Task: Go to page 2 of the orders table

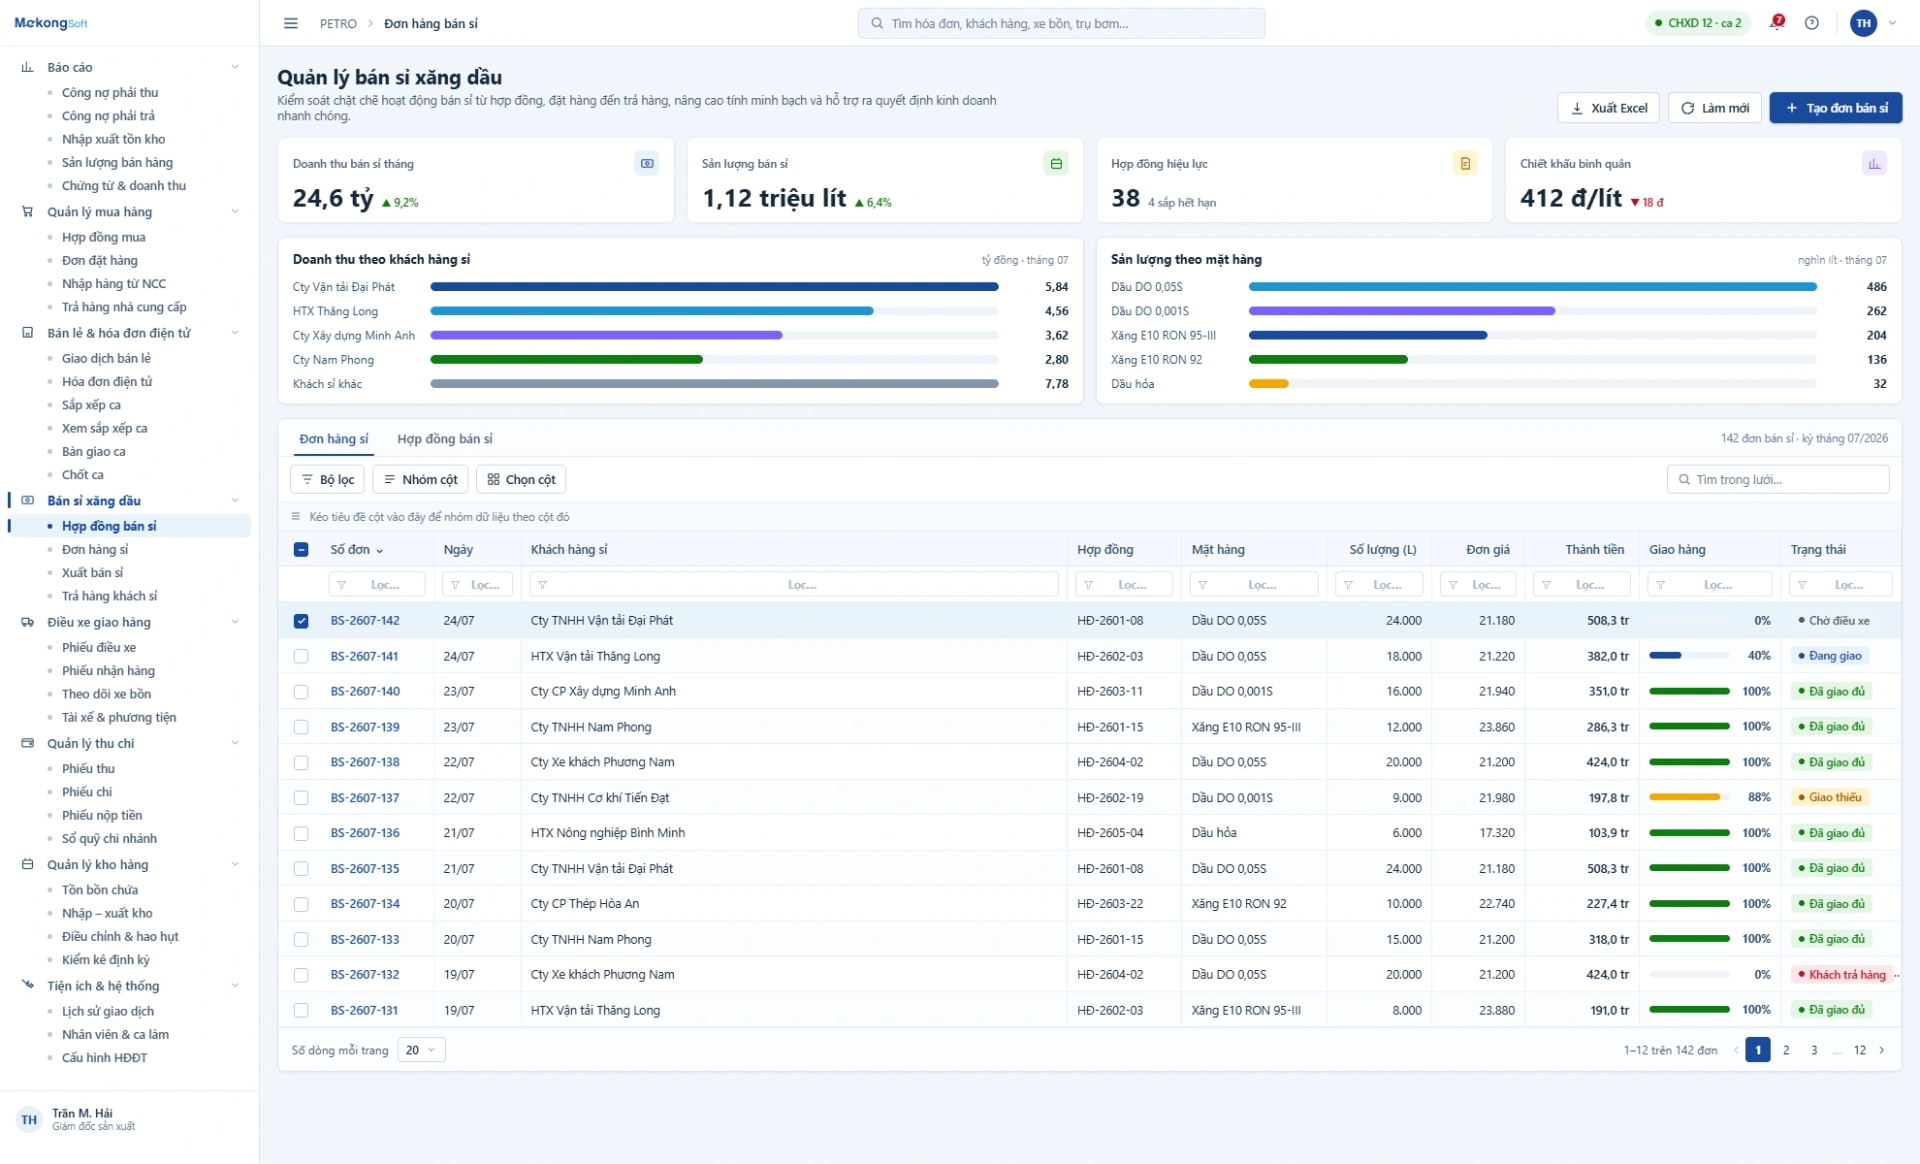Action: click(x=1786, y=1050)
